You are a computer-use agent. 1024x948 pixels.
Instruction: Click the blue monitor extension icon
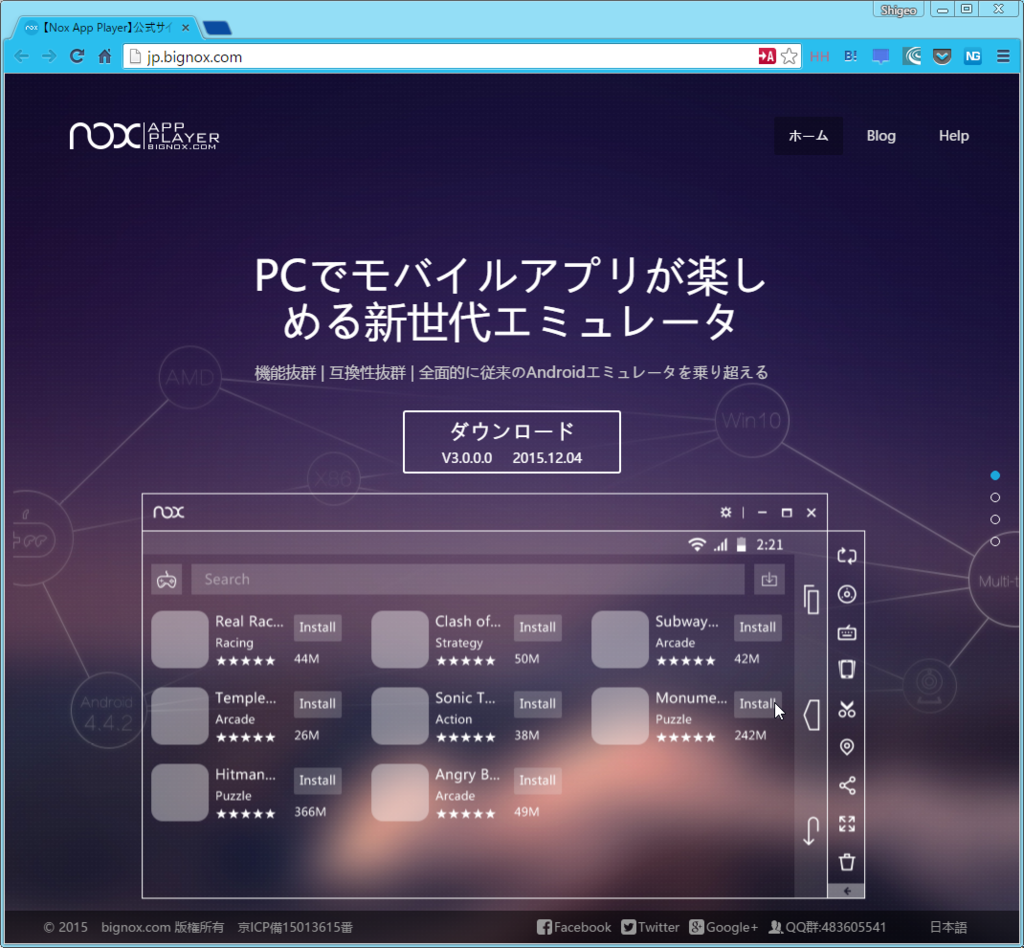coord(881,57)
